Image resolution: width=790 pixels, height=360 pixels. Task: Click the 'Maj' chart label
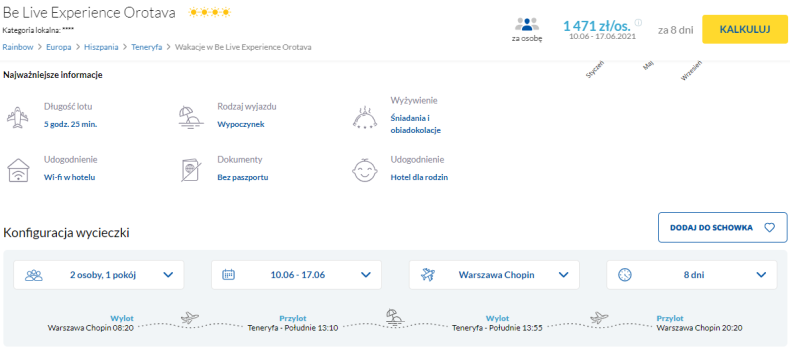click(x=648, y=66)
